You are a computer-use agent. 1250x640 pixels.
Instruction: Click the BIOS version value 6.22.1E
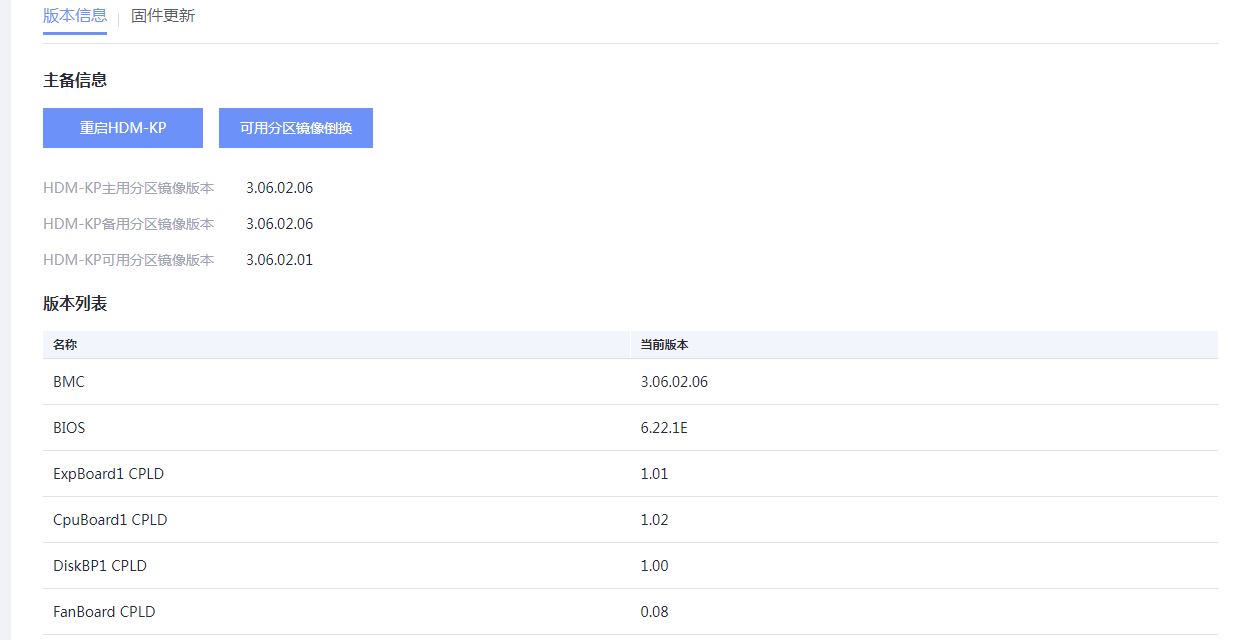(x=664, y=428)
